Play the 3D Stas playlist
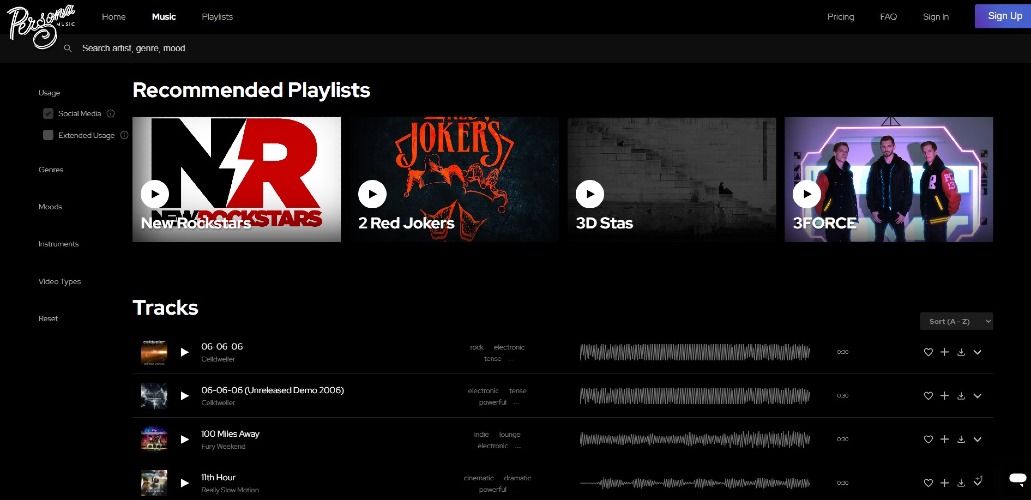This screenshot has height=500, width=1031. click(590, 194)
